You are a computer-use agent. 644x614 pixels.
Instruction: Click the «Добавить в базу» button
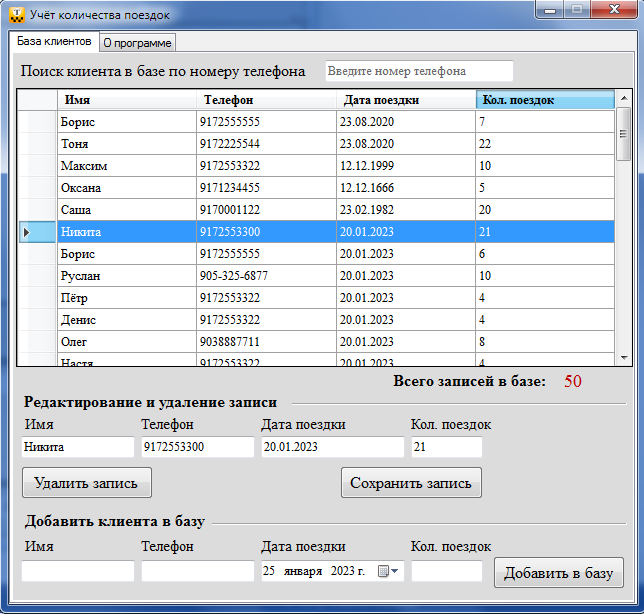pos(558,573)
